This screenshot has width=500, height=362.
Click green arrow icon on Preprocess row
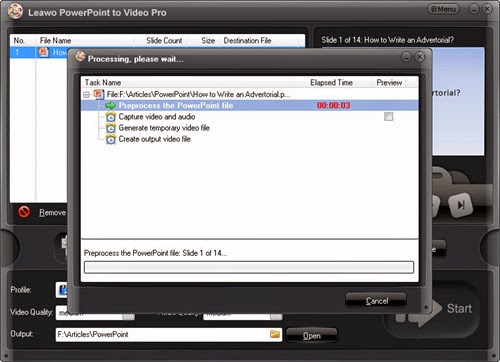click(x=110, y=106)
